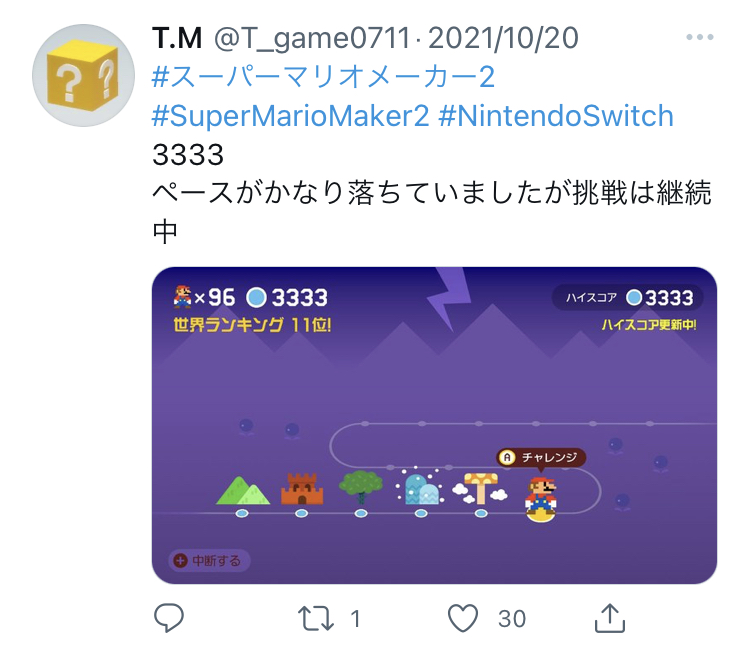Click the snowy ice level icon
750x661 pixels.
(x=420, y=487)
